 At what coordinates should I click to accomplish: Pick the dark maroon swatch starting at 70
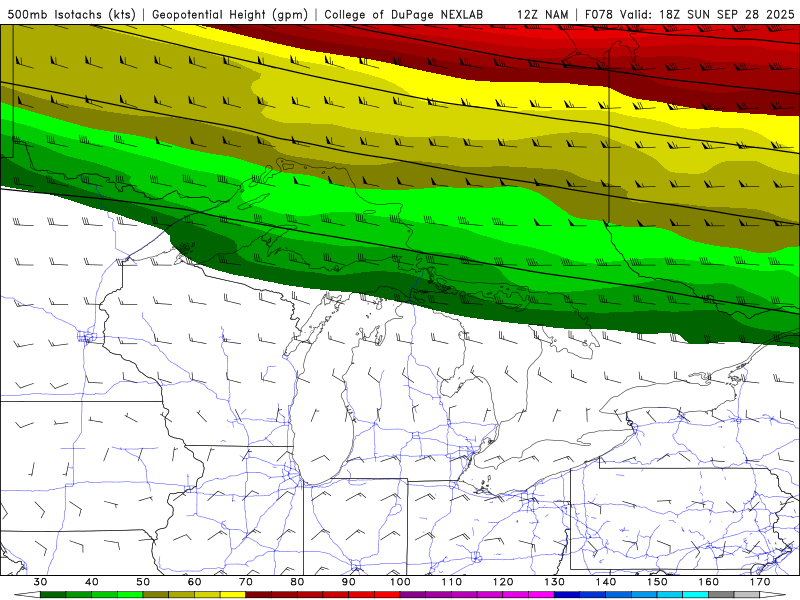click(x=259, y=594)
